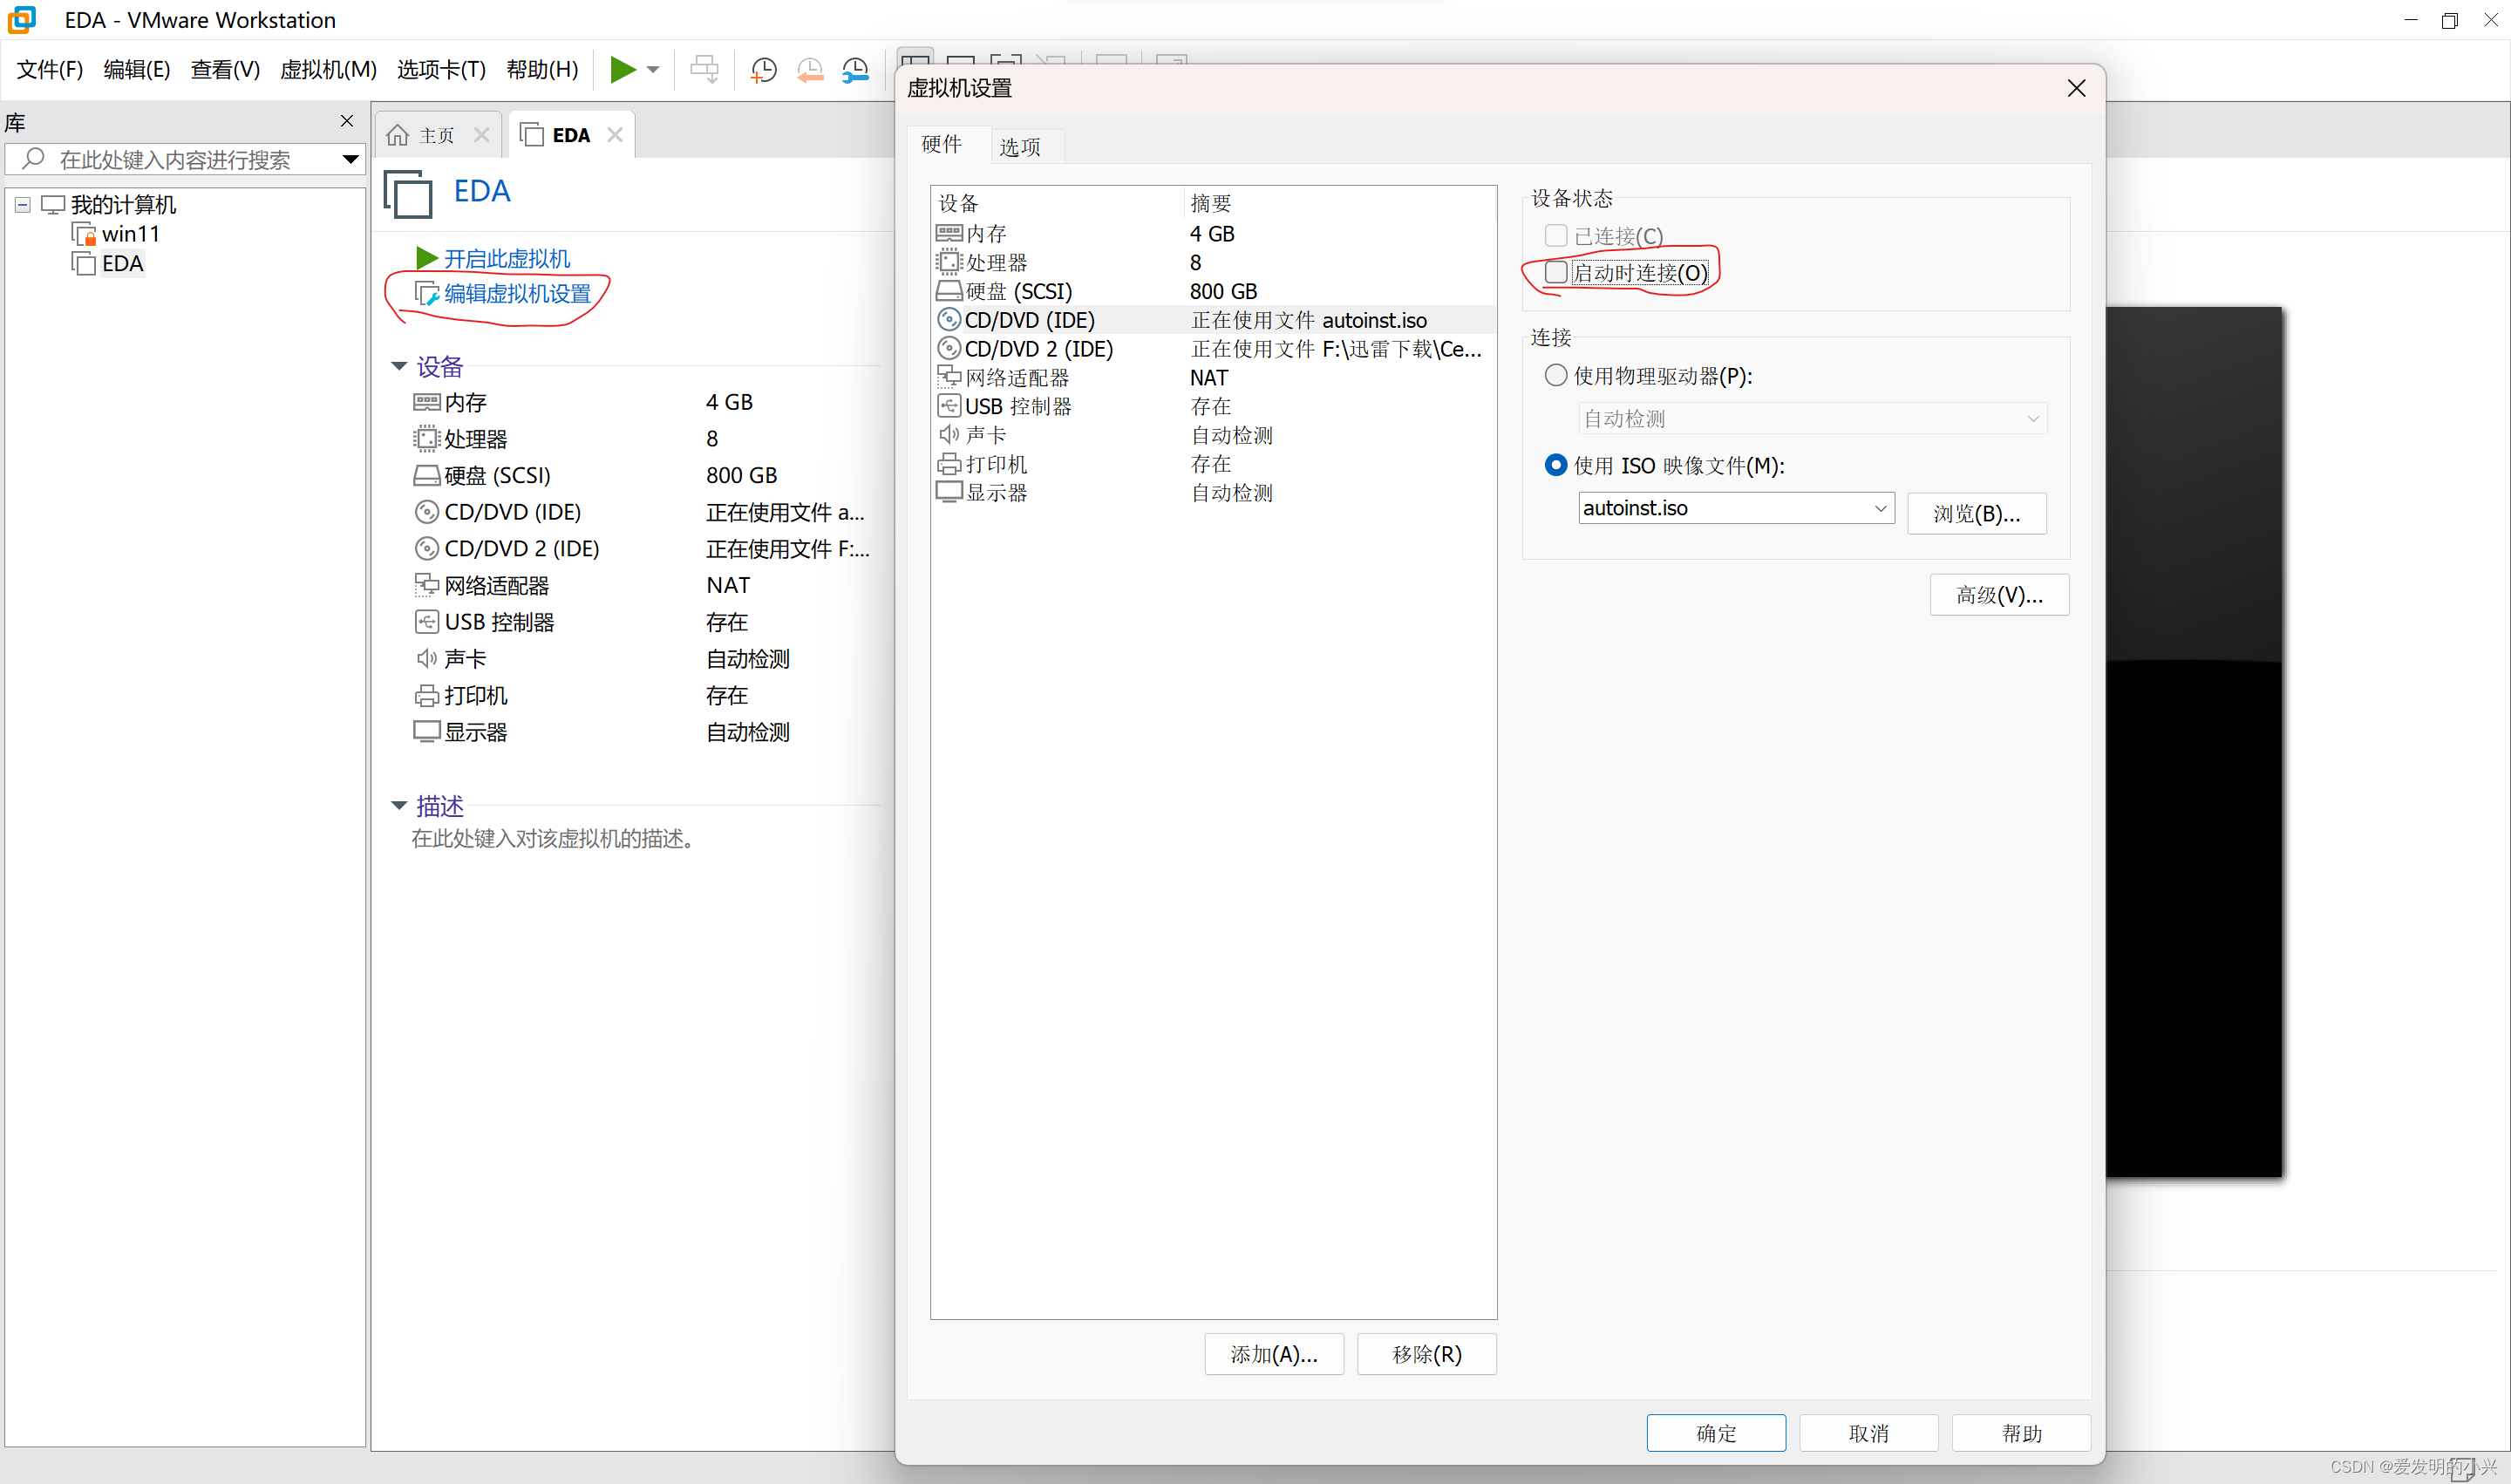Click 声卡 speaker icon in EDA summary

(426, 658)
